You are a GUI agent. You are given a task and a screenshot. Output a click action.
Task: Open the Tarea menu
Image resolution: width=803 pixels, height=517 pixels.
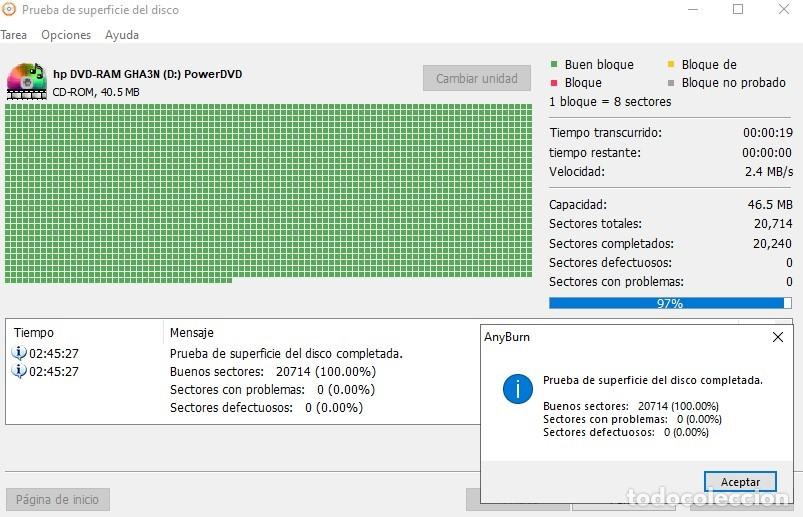tap(13, 35)
